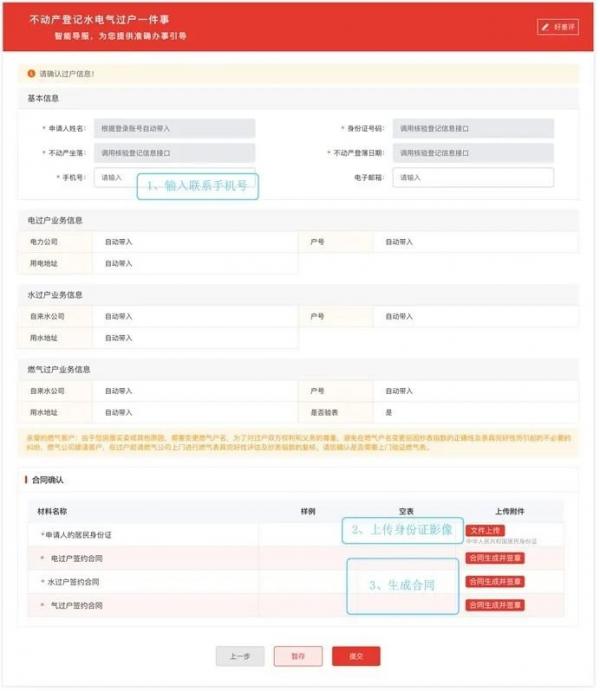600x691 pixels.
Task: Click the 空表 column header
Action: coord(406,511)
